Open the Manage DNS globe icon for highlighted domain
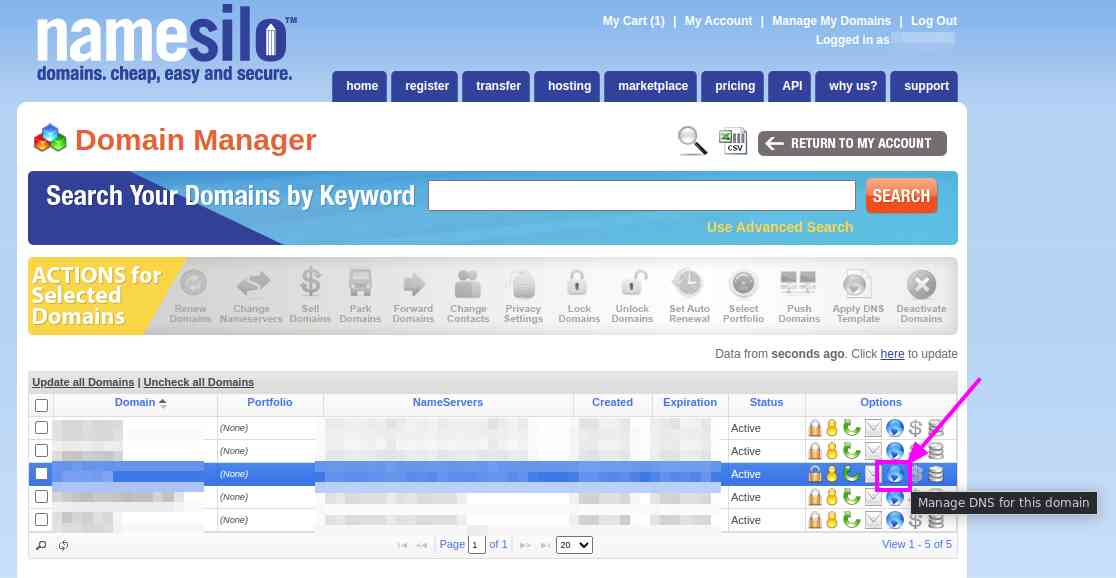Viewport: 1116px width, 578px height. click(893, 474)
